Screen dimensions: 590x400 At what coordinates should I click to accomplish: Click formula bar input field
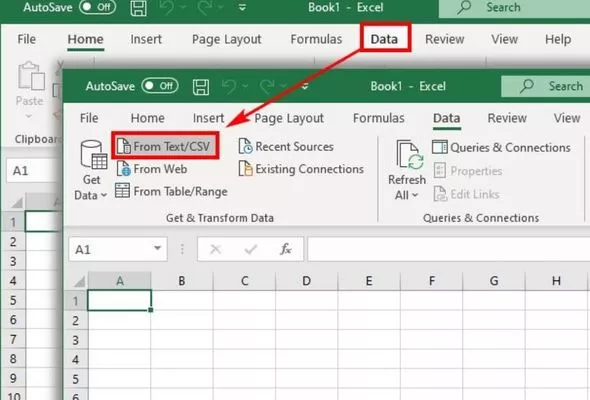[x=449, y=249]
